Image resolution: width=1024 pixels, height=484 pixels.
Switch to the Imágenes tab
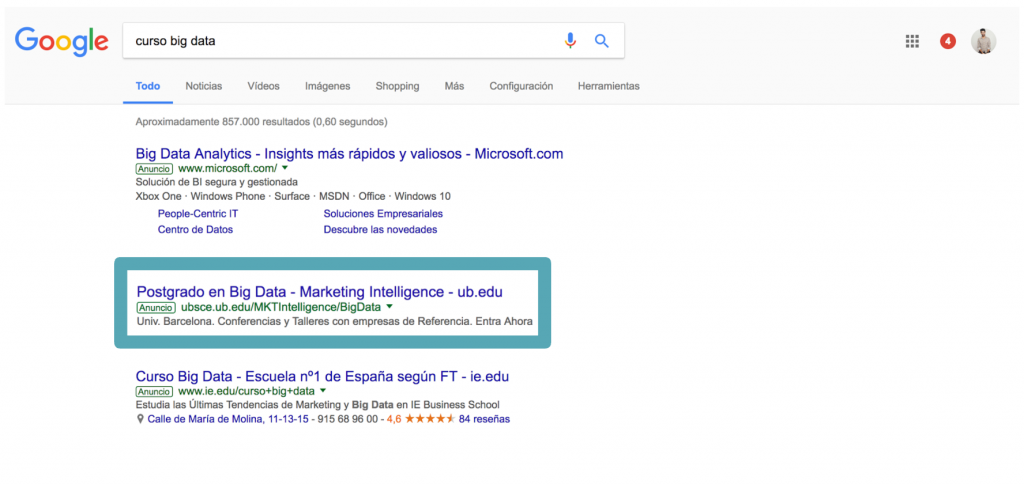(x=327, y=86)
